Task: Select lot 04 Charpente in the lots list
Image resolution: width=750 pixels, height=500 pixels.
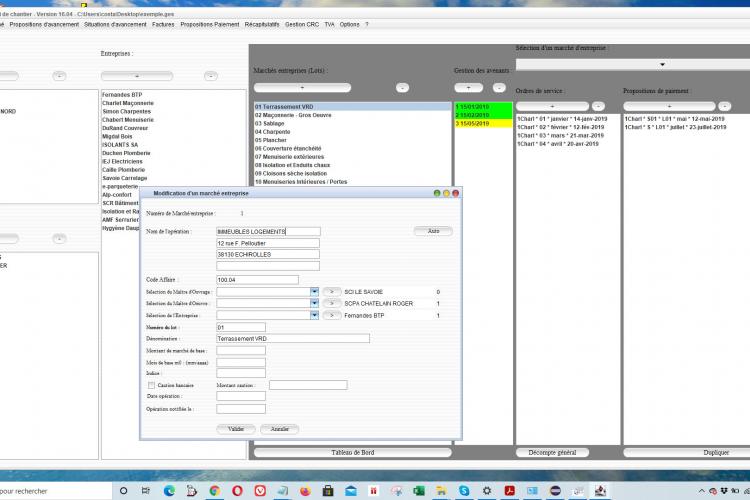Action: pos(353,132)
